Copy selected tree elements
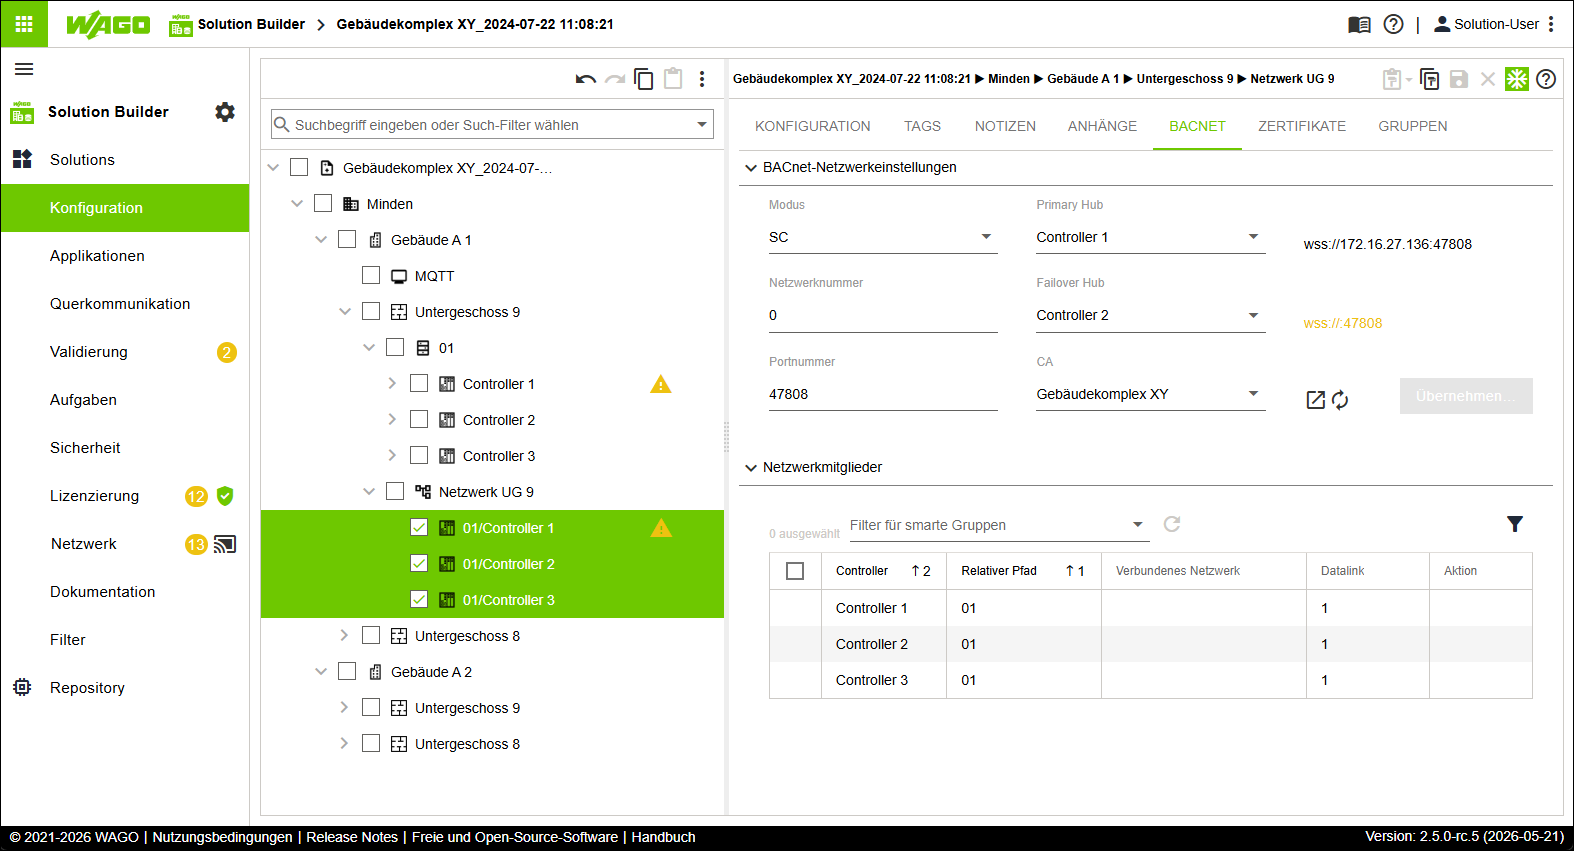This screenshot has height=851, width=1574. point(644,79)
